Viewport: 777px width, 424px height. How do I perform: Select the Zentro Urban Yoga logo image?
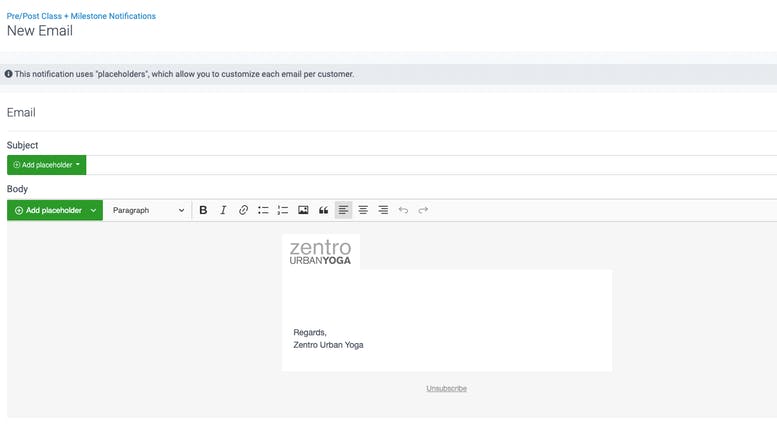tap(321, 252)
